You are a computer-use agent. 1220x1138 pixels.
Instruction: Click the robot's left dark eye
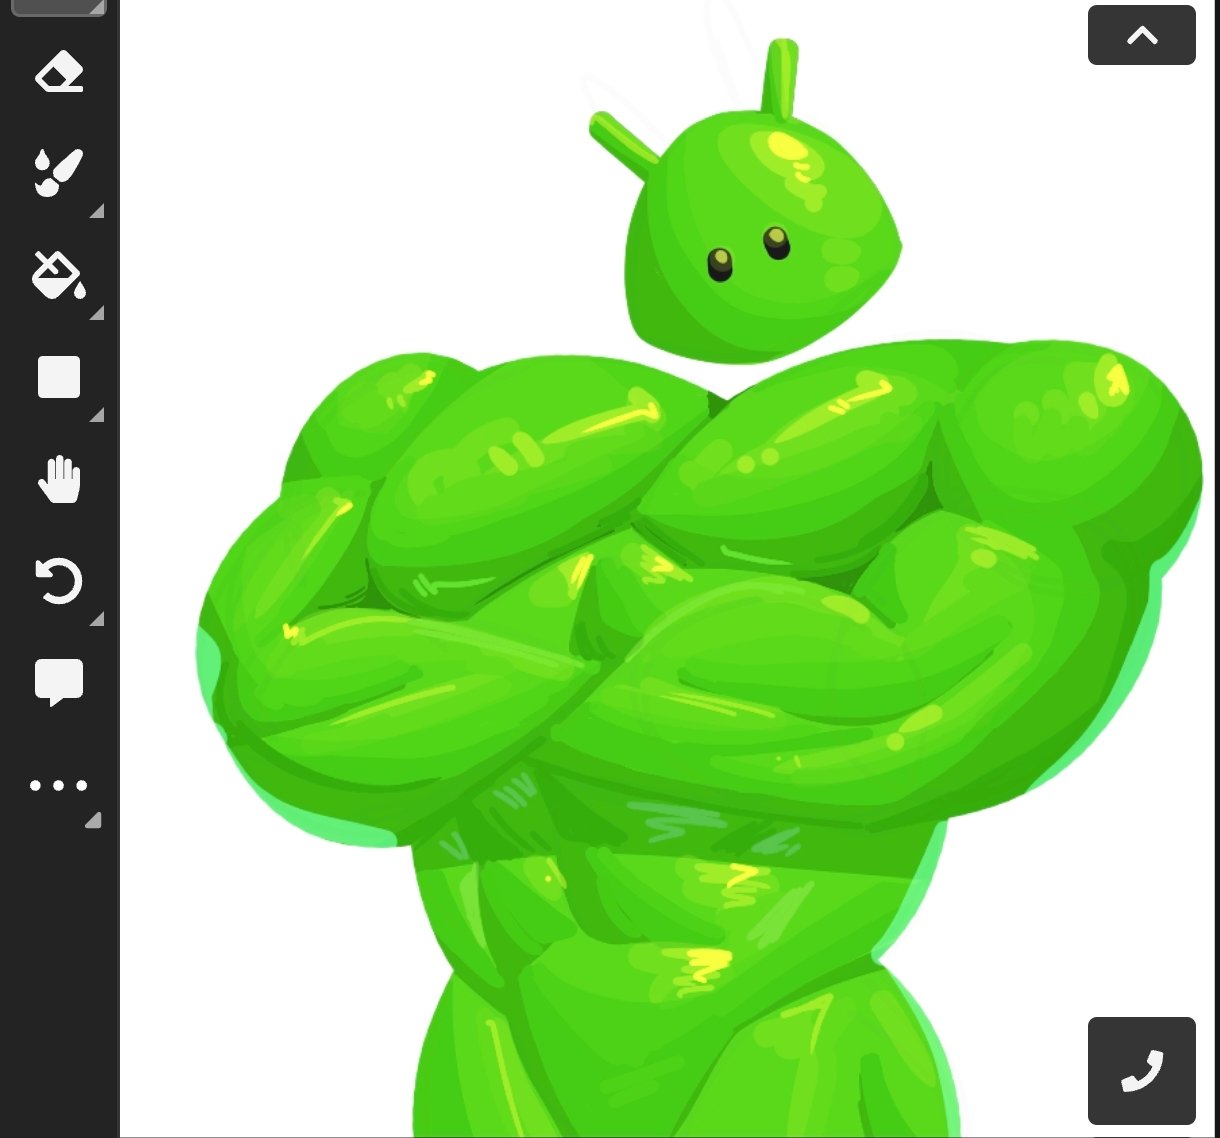(x=720, y=265)
